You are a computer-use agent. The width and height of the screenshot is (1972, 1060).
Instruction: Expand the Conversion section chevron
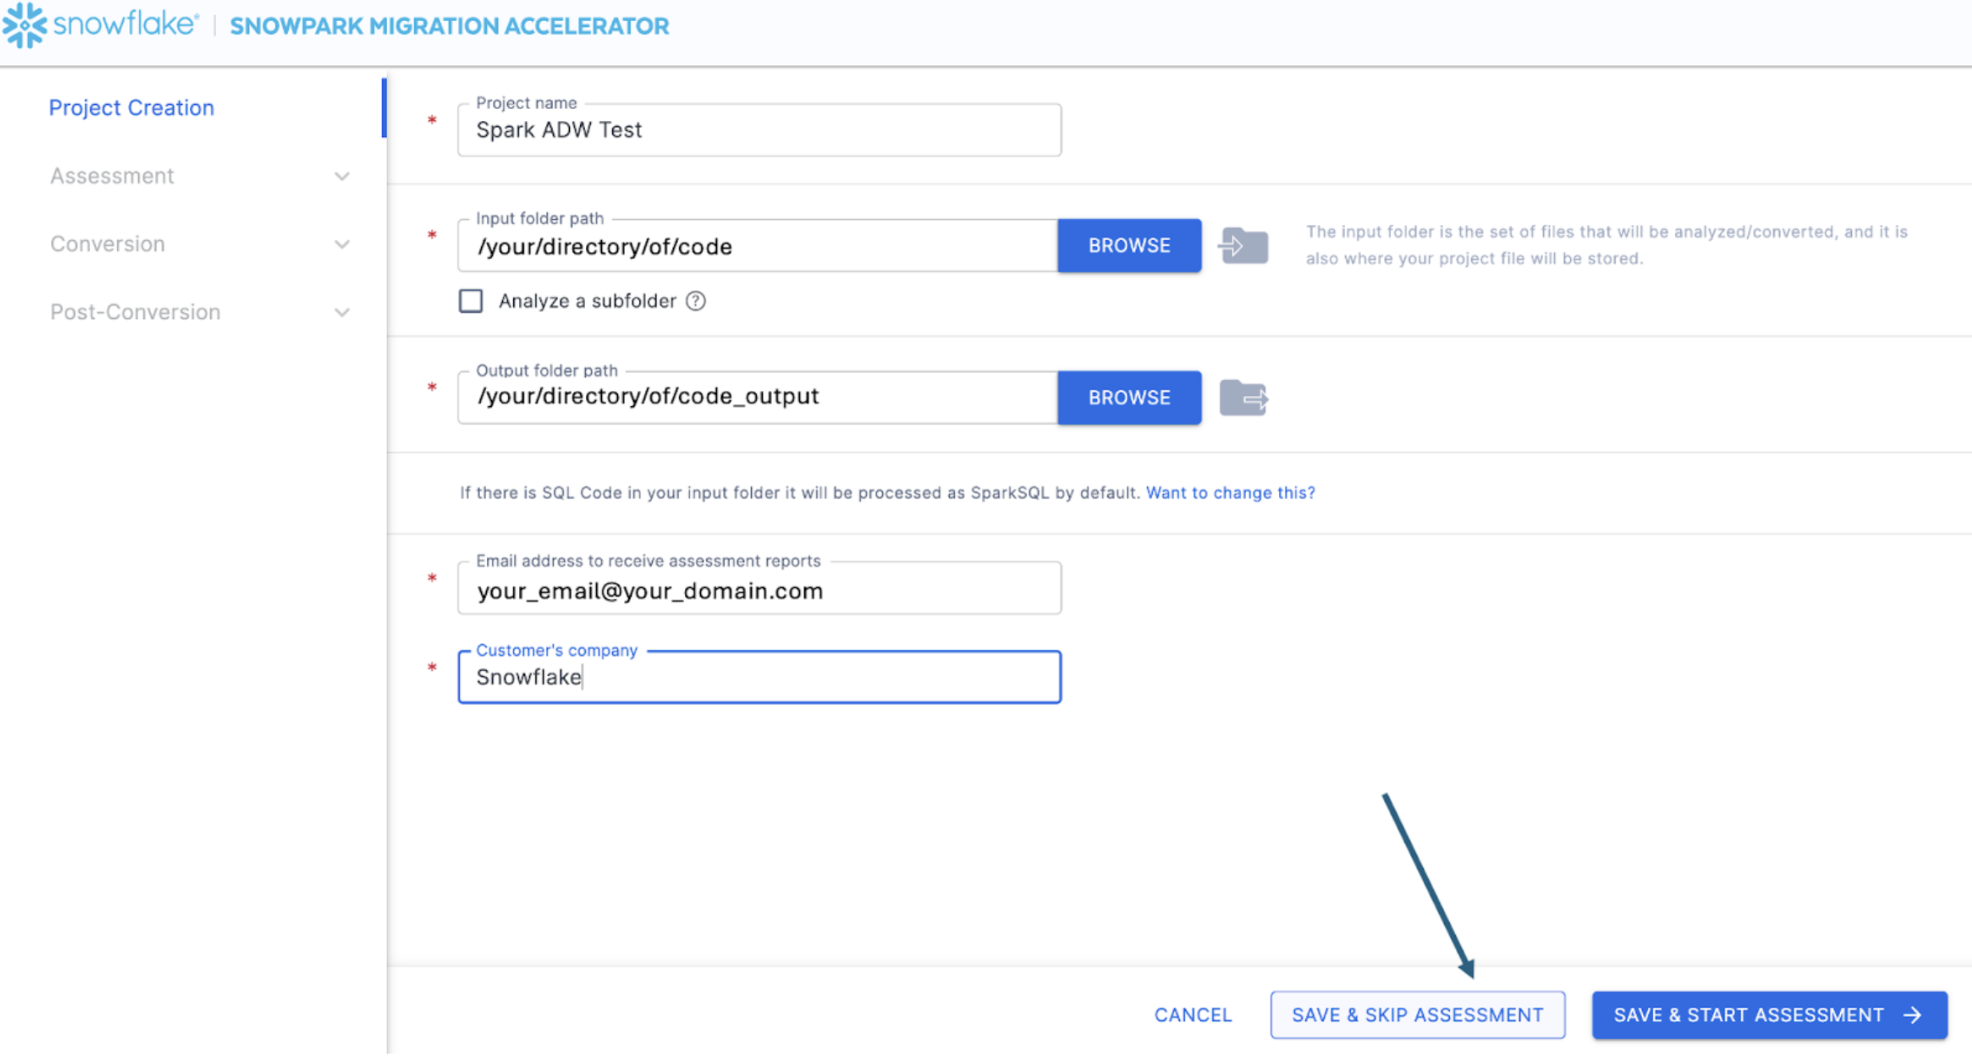(342, 245)
